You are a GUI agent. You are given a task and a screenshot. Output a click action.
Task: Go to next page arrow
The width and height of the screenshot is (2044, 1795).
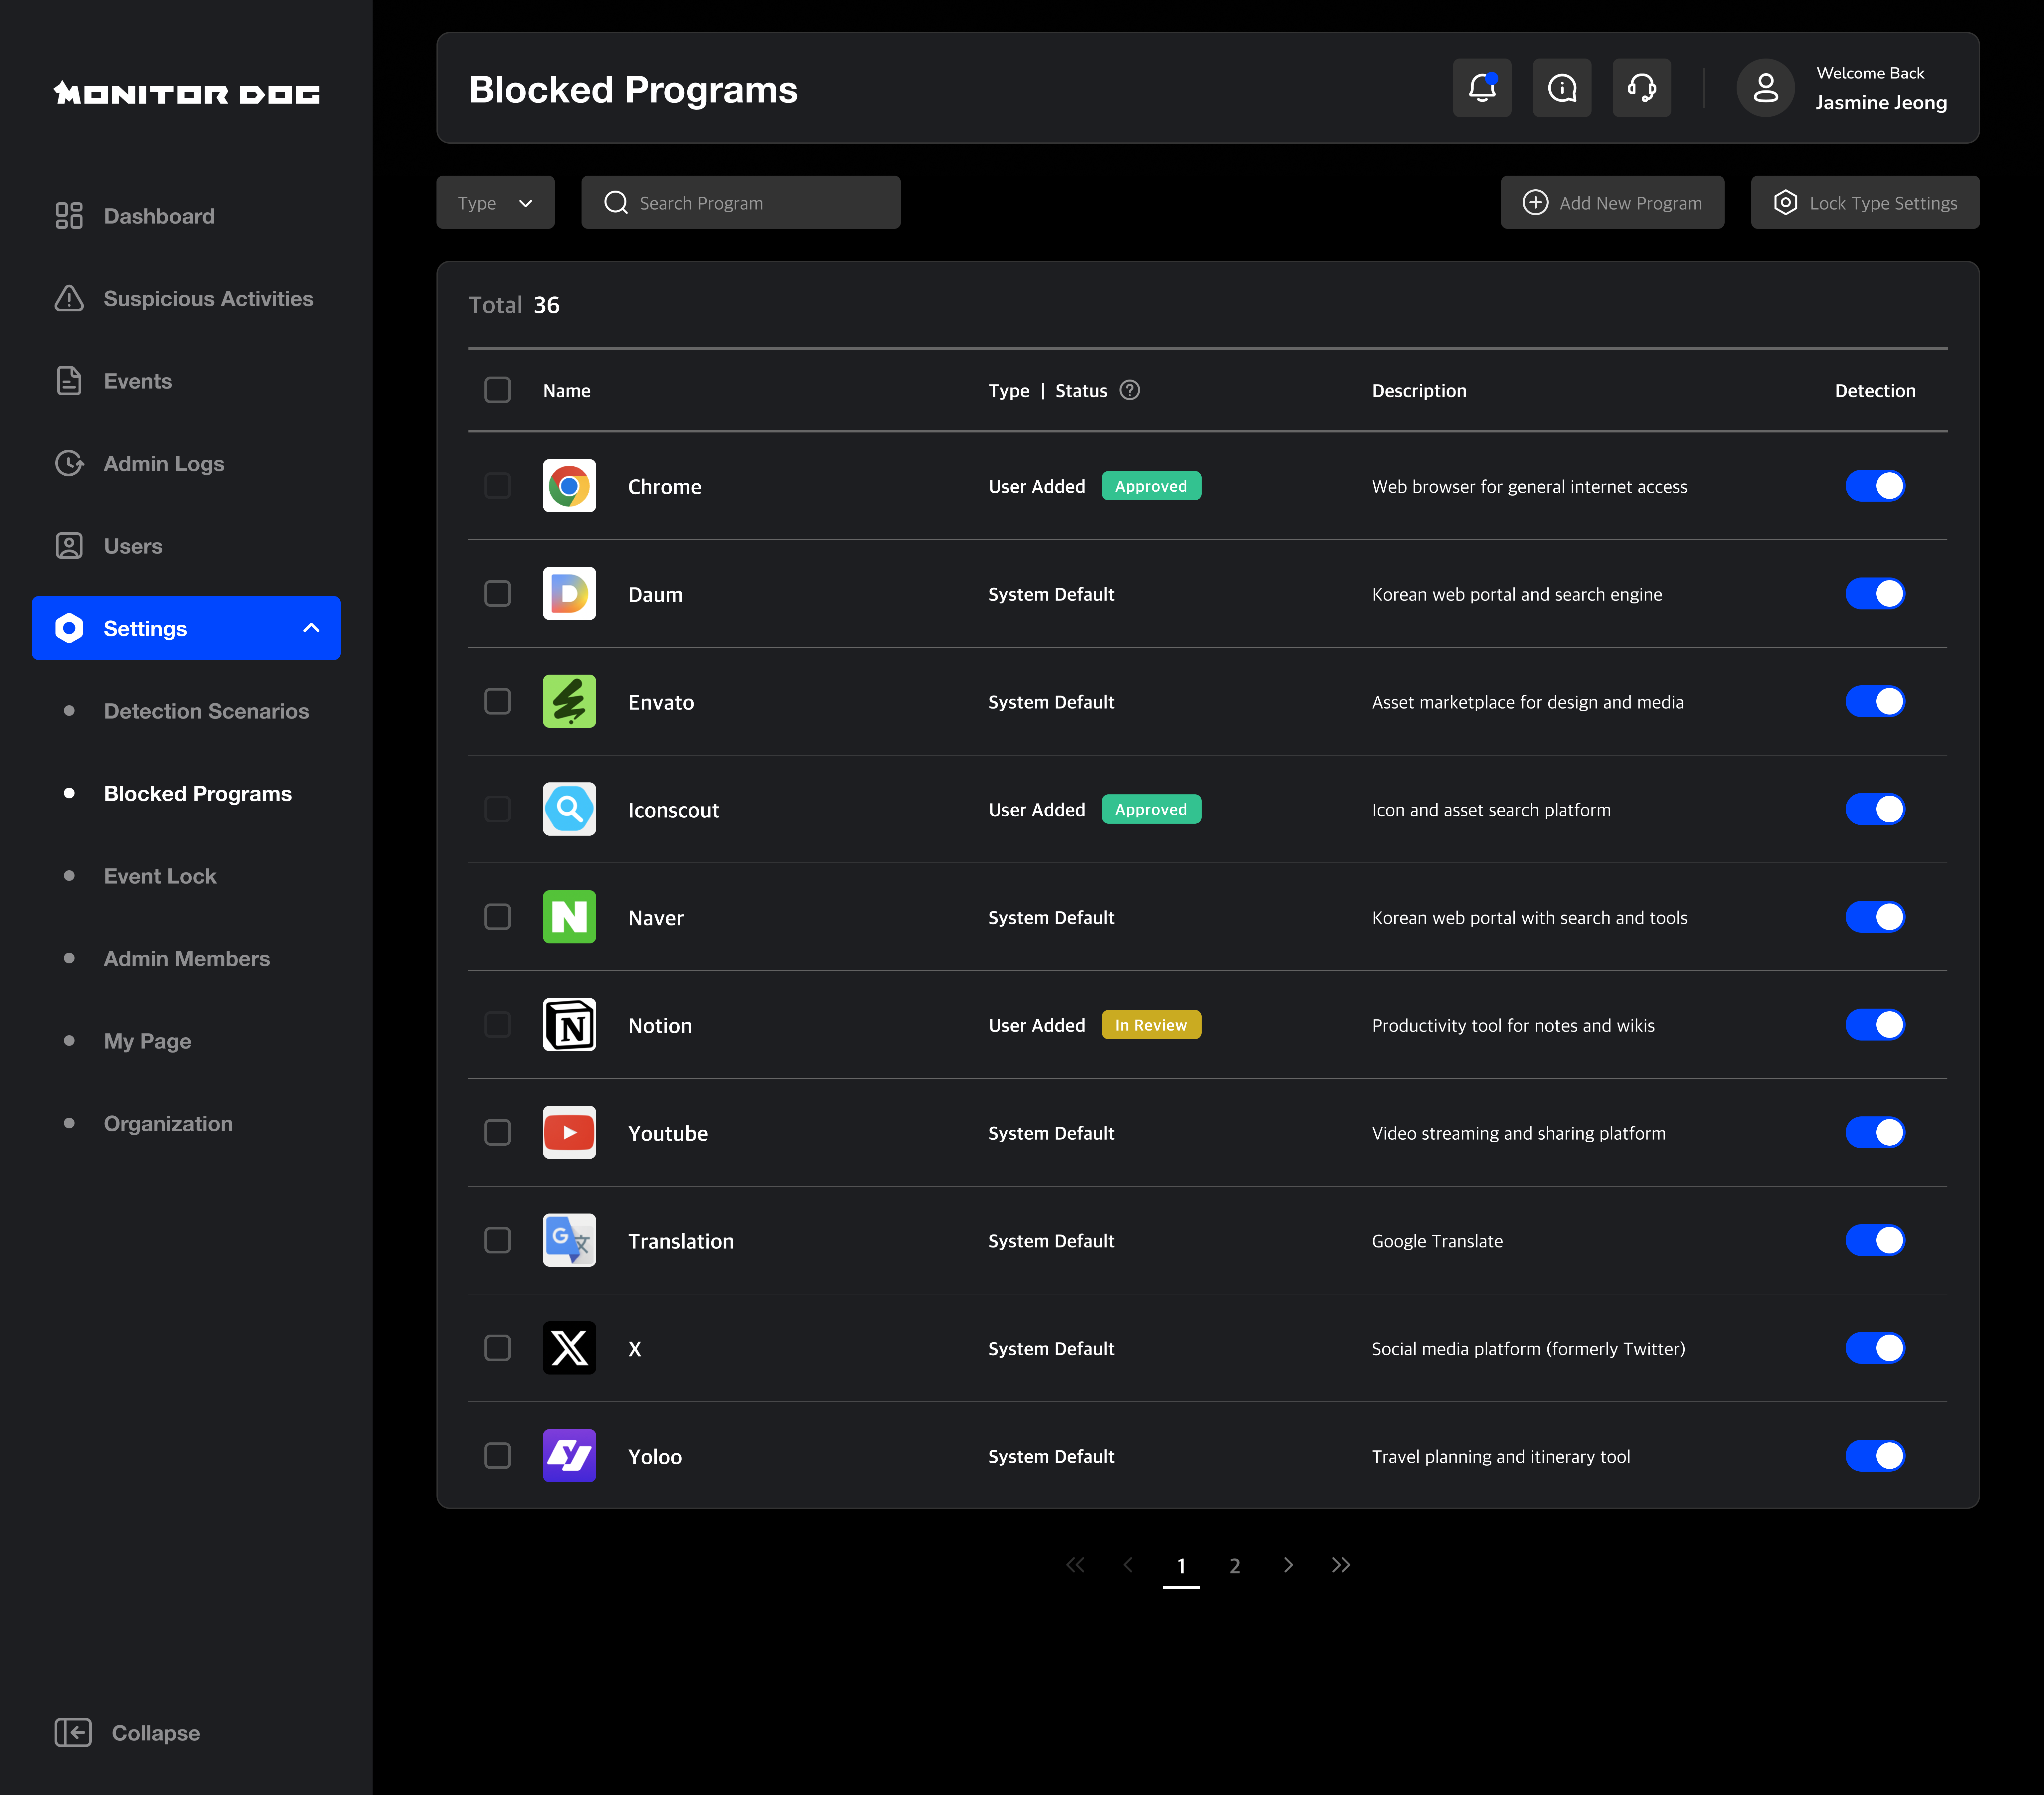coord(1288,1565)
